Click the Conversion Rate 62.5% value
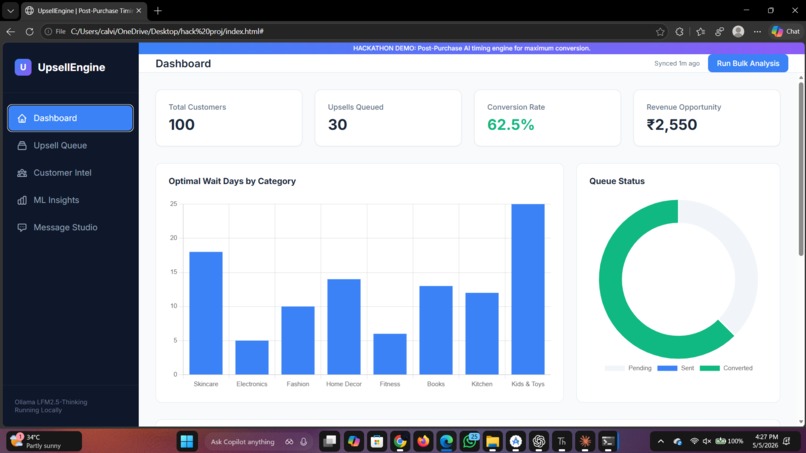This screenshot has width=806, height=453. tap(510, 124)
